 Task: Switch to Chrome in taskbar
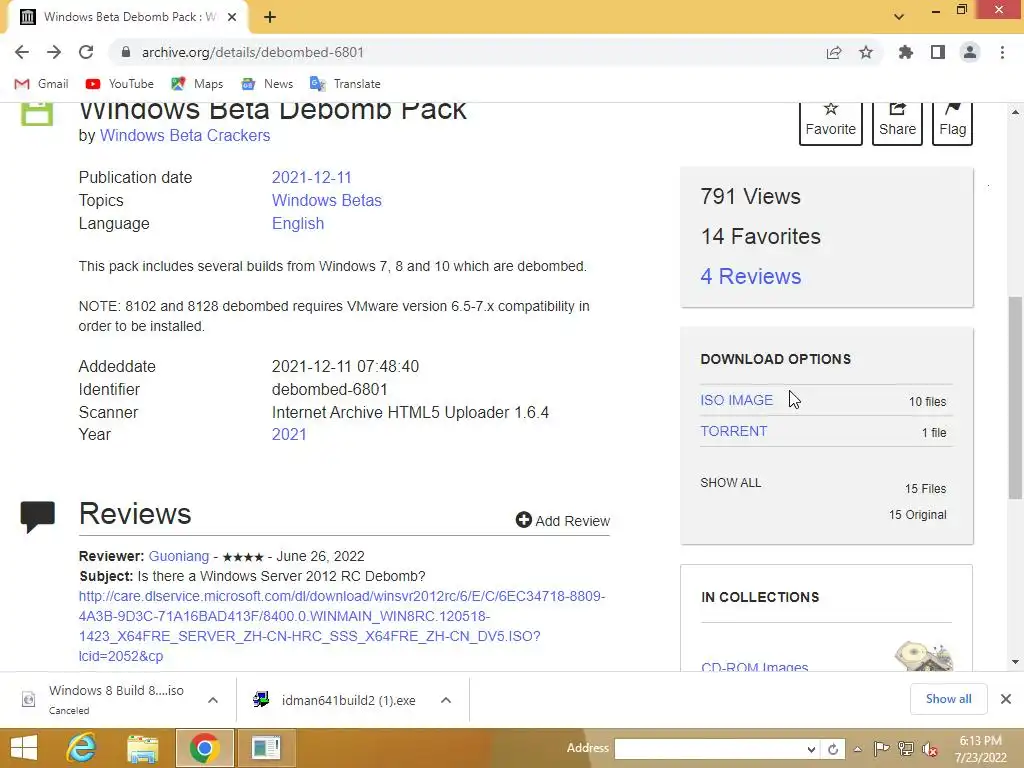click(x=204, y=748)
